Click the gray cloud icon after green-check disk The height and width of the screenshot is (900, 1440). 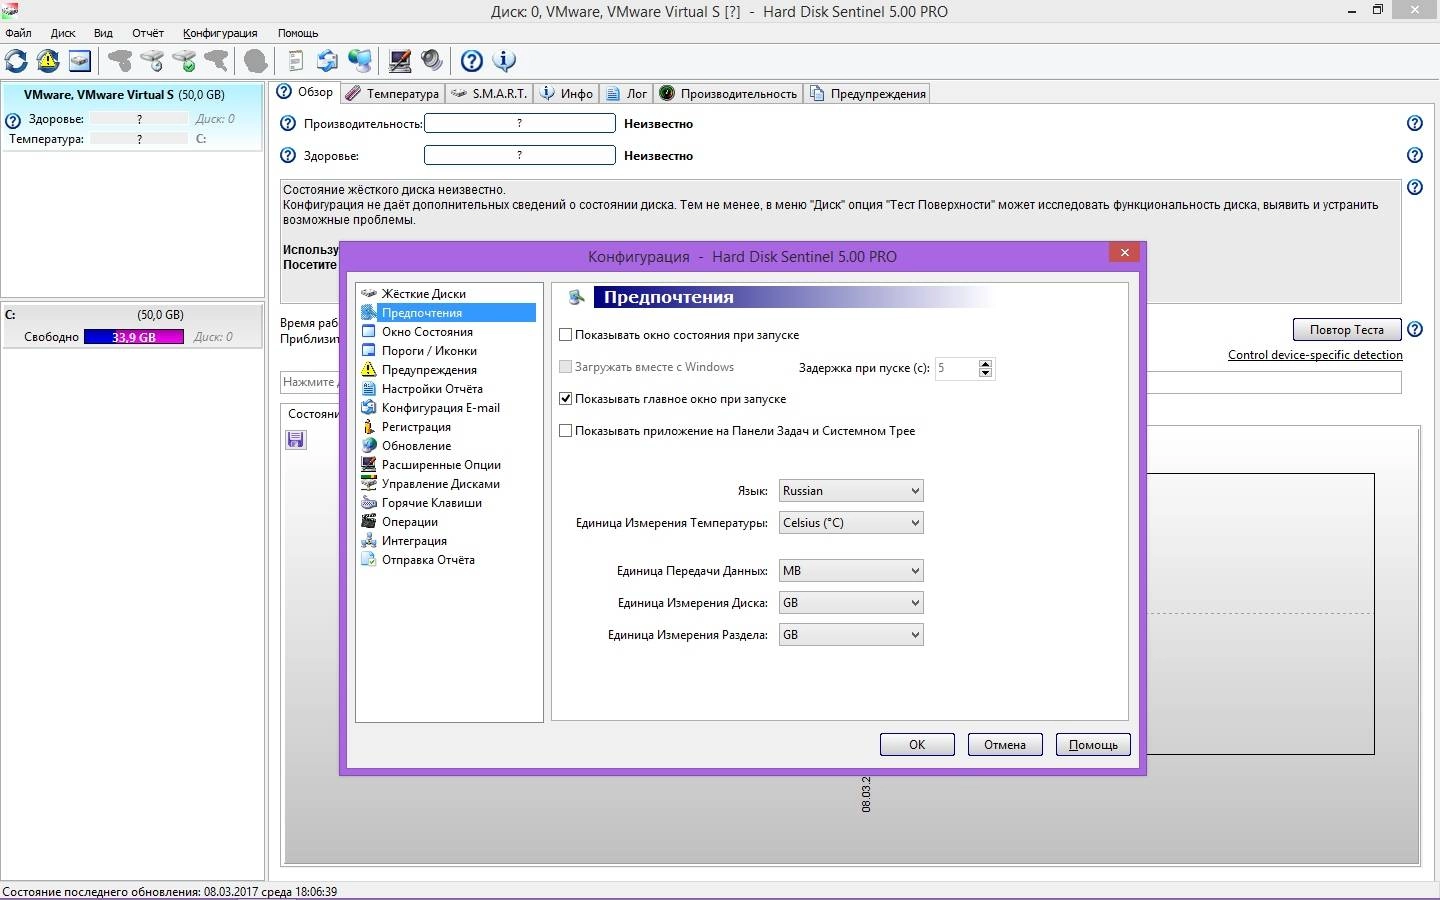tap(216, 61)
